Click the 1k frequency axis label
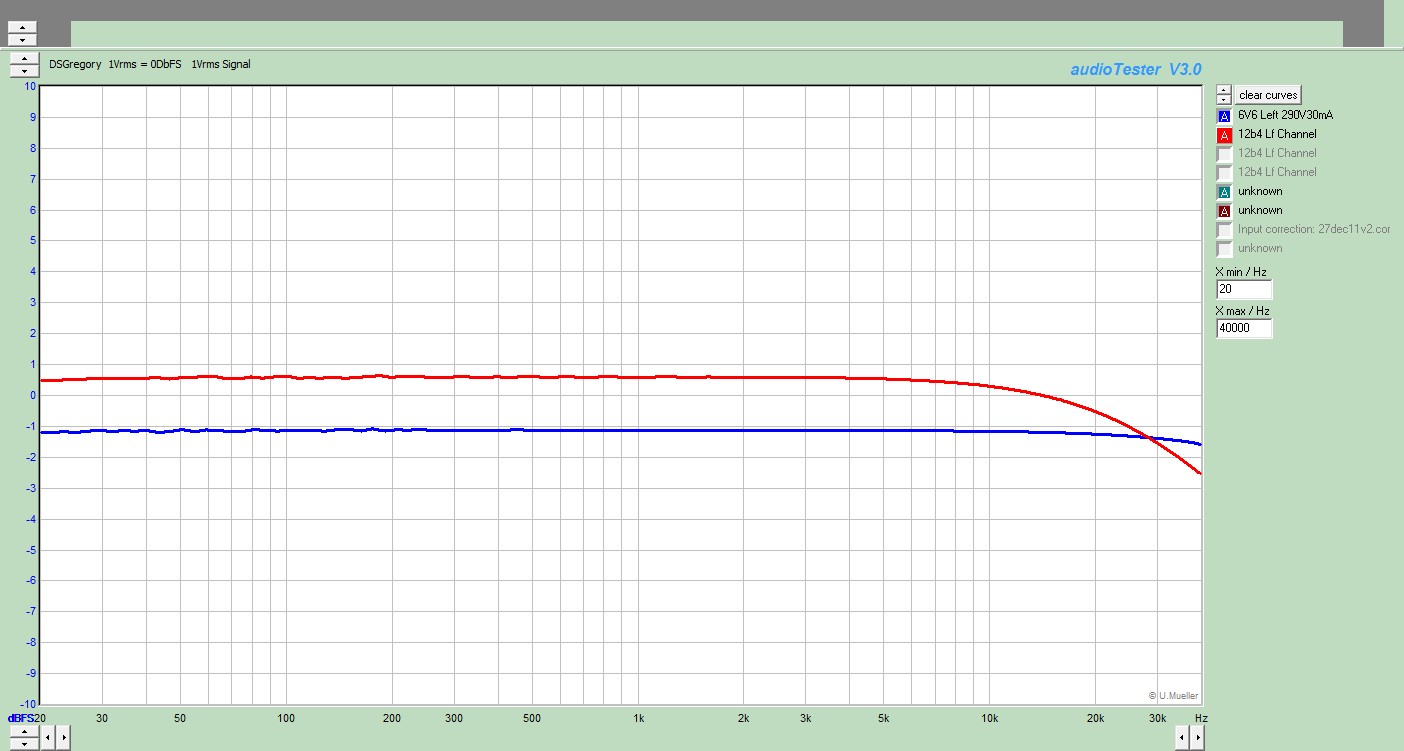This screenshot has height=751, width=1404. pyautogui.click(x=638, y=718)
